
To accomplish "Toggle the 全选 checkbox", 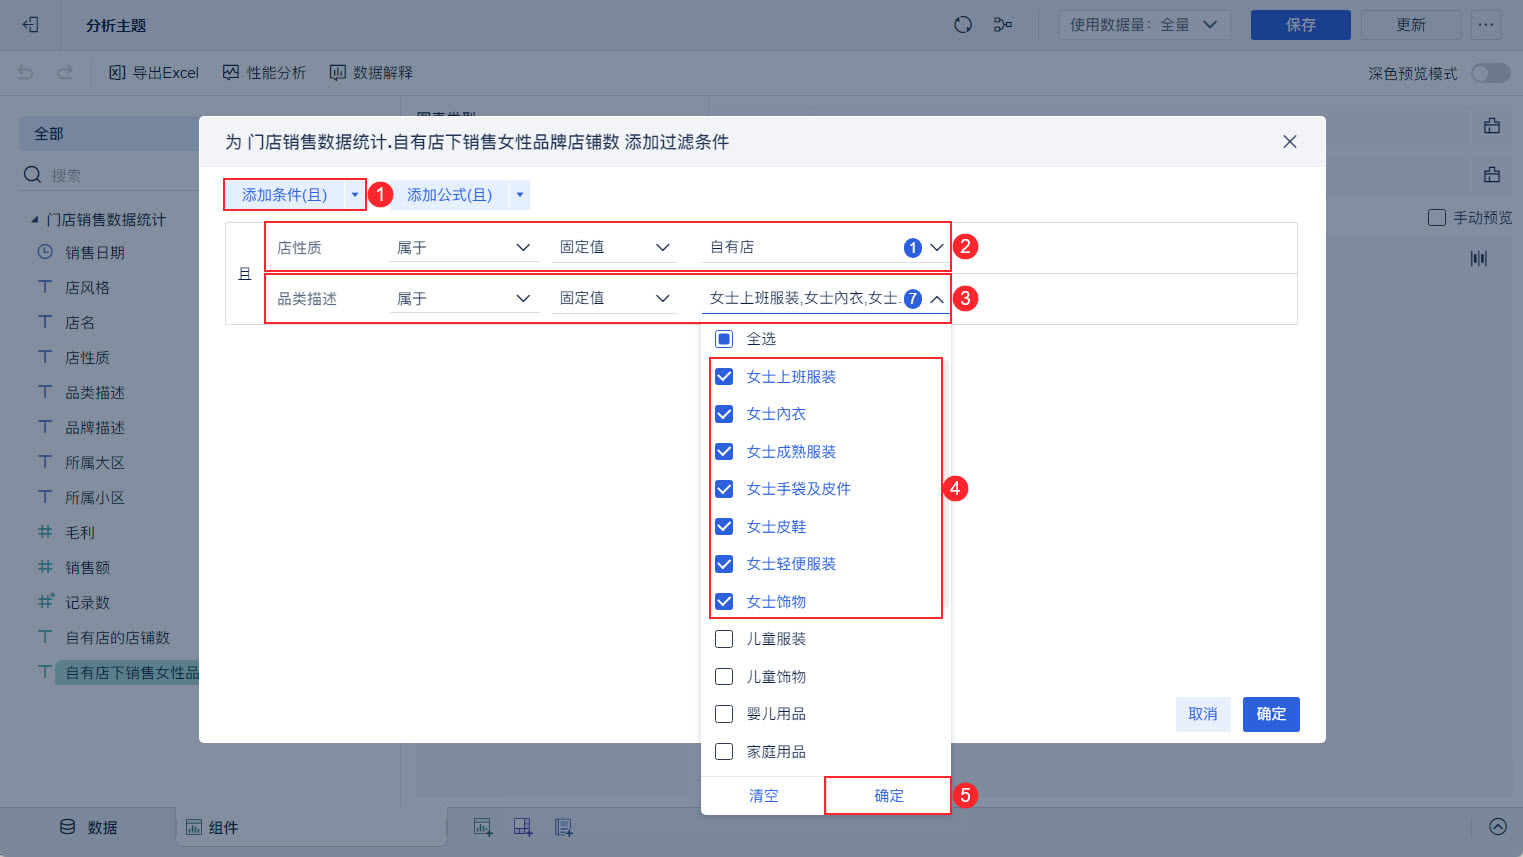I will click(724, 339).
